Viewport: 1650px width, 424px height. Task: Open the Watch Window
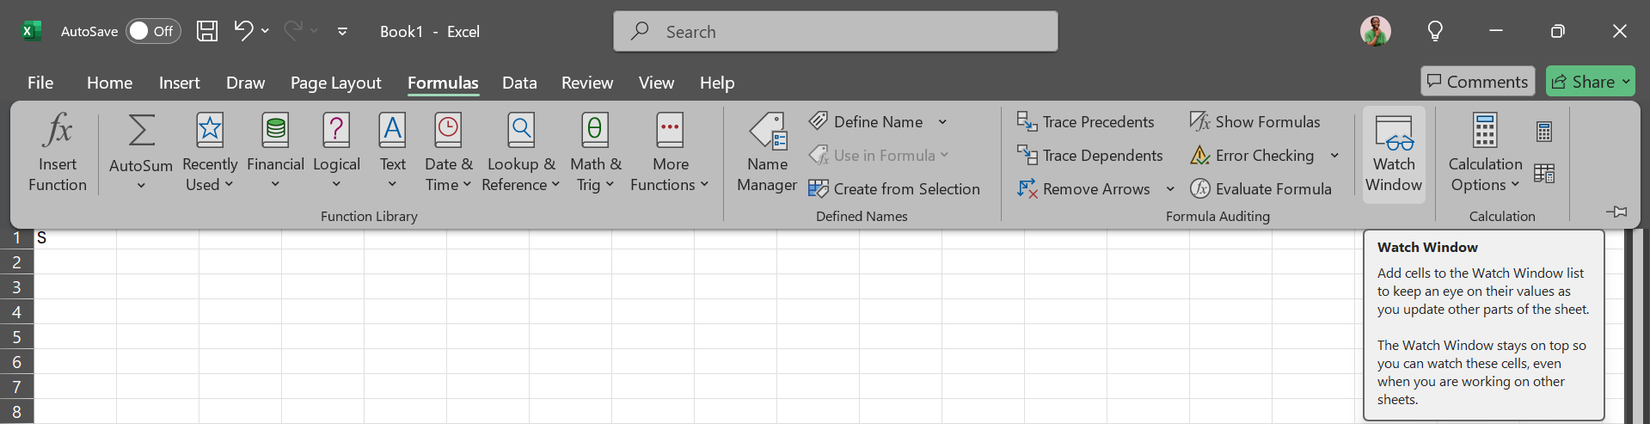(1393, 153)
